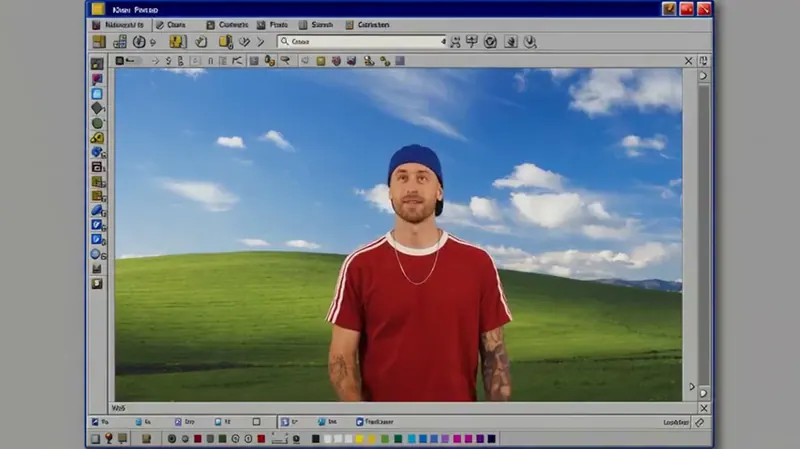800x449 pixels.
Task: Click into the search input field
Action: (362, 42)
